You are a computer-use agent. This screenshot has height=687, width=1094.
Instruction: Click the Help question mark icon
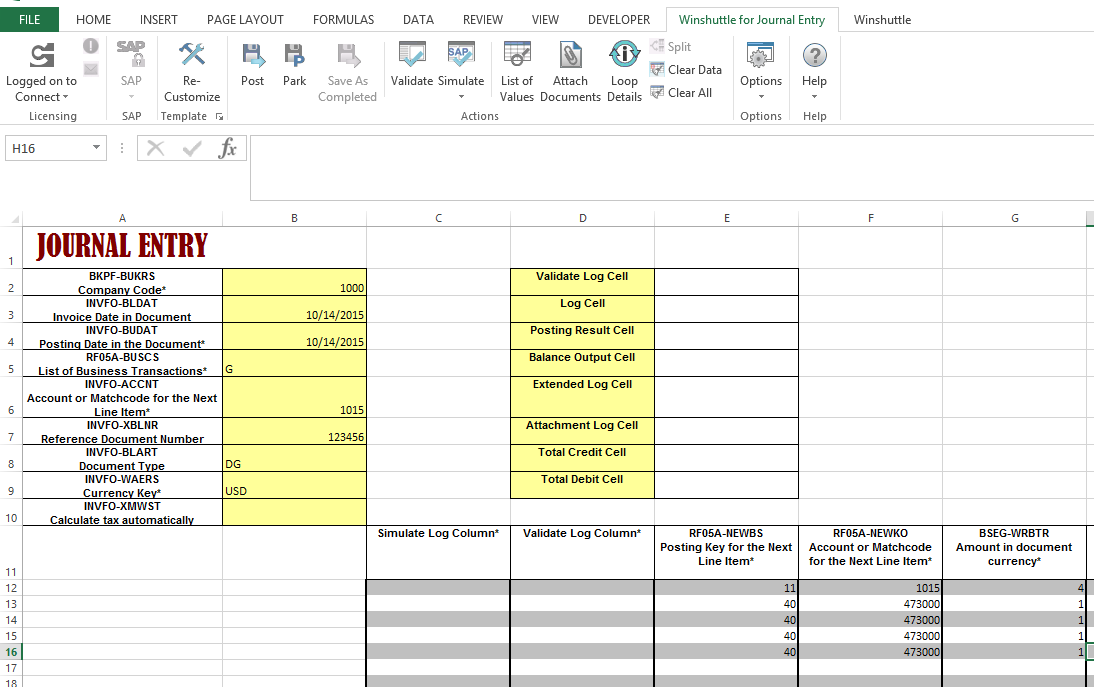coord(814,55)
